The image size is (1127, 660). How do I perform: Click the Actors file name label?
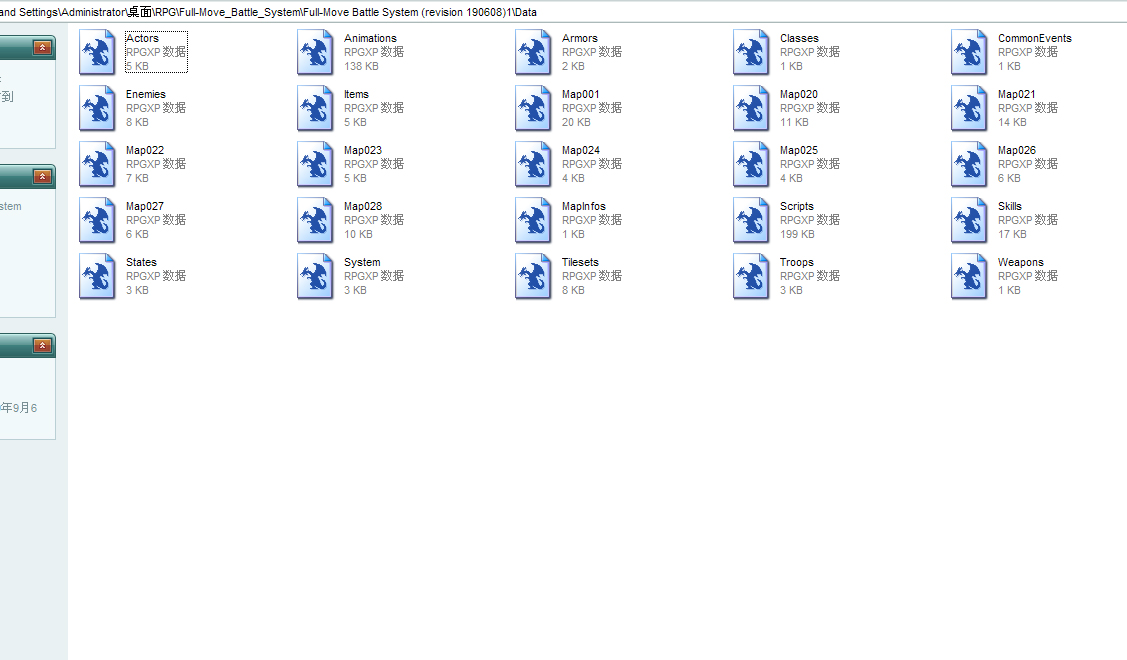coord(142,38)
